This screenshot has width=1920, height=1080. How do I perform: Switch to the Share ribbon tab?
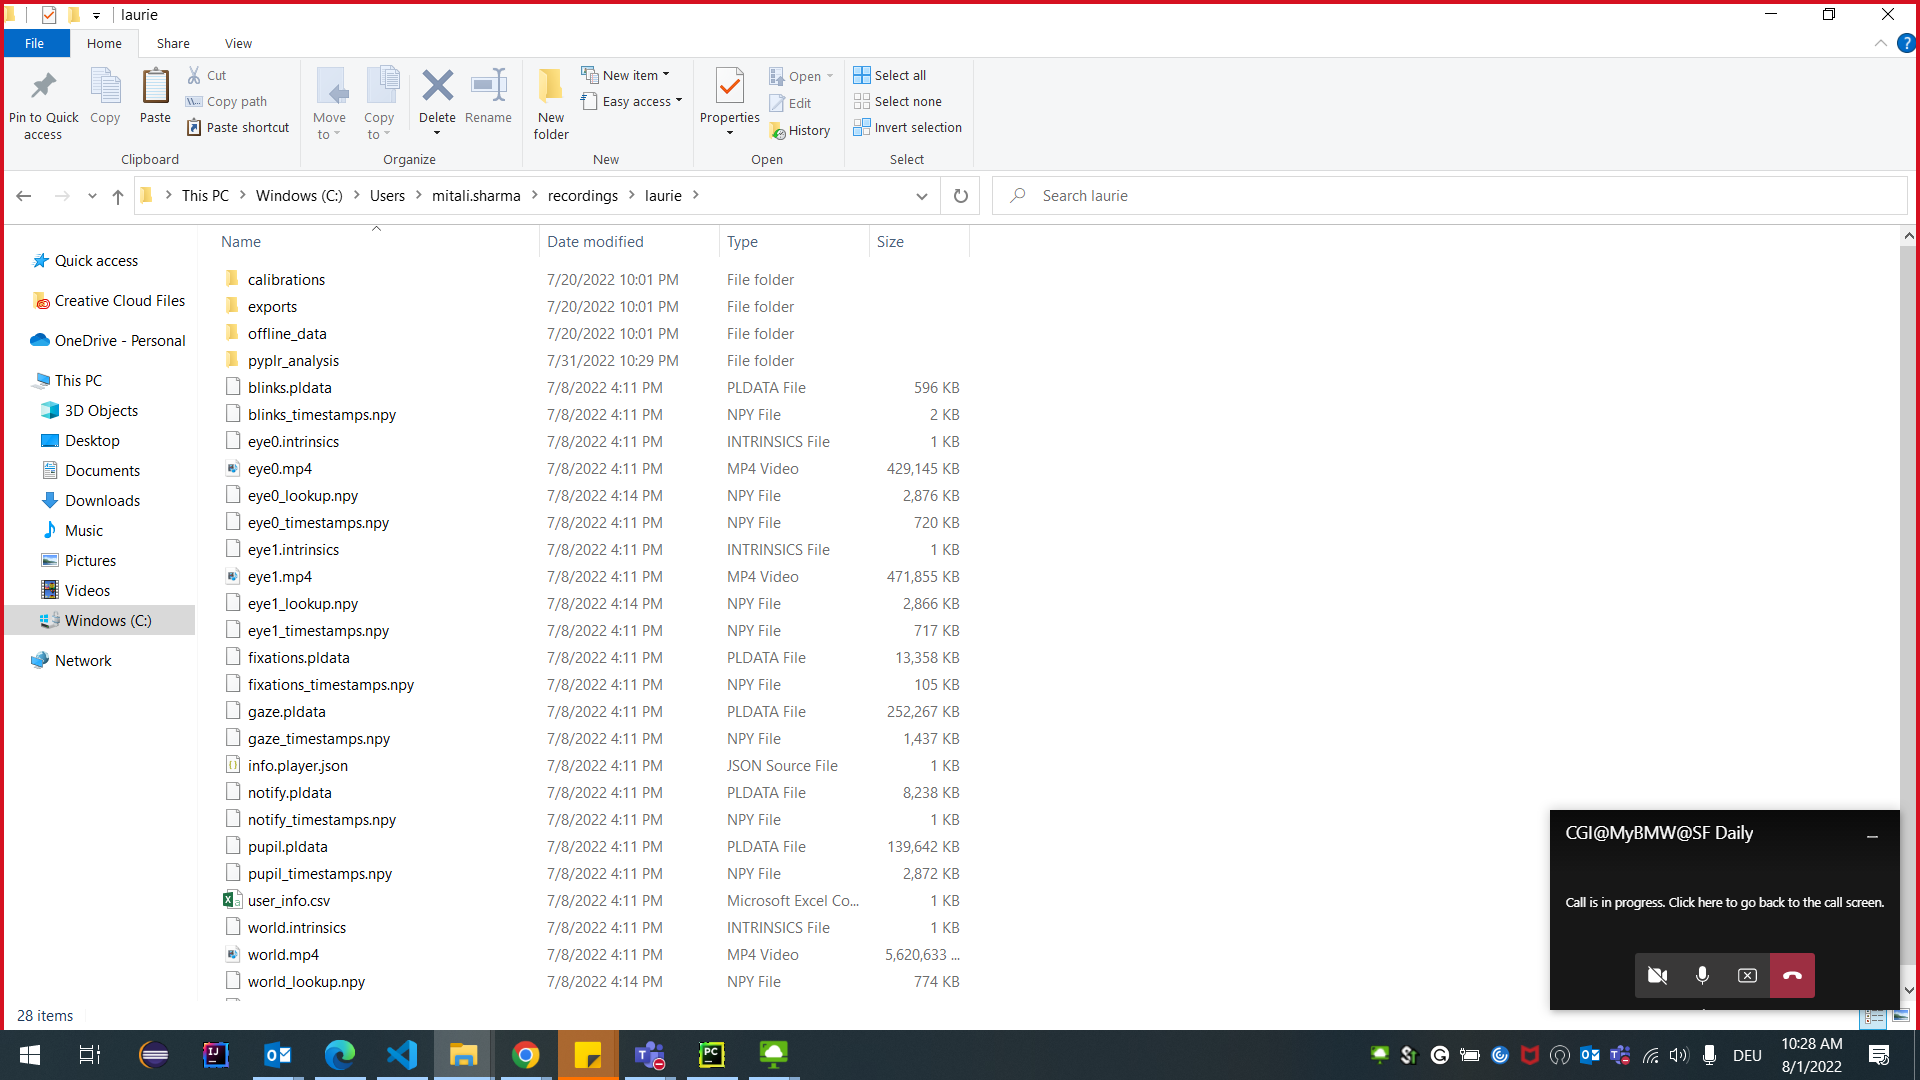[x=173, y=43]
